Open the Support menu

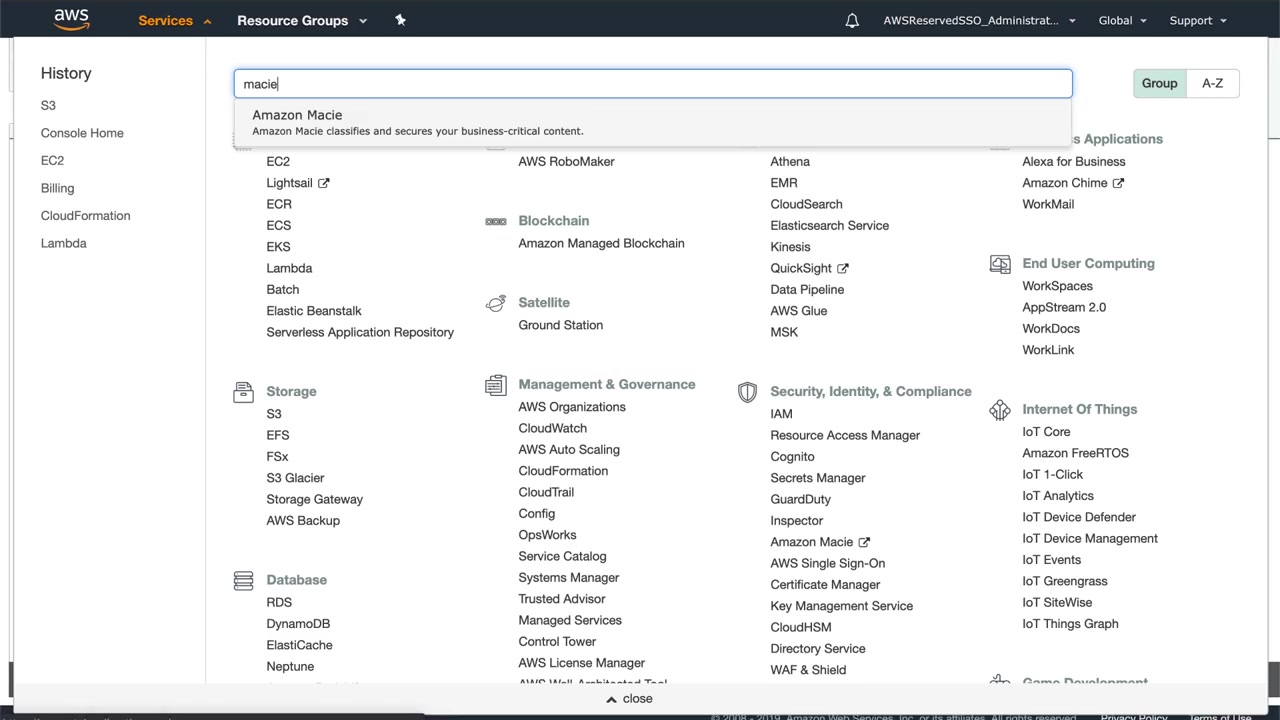coord(1198,20)
